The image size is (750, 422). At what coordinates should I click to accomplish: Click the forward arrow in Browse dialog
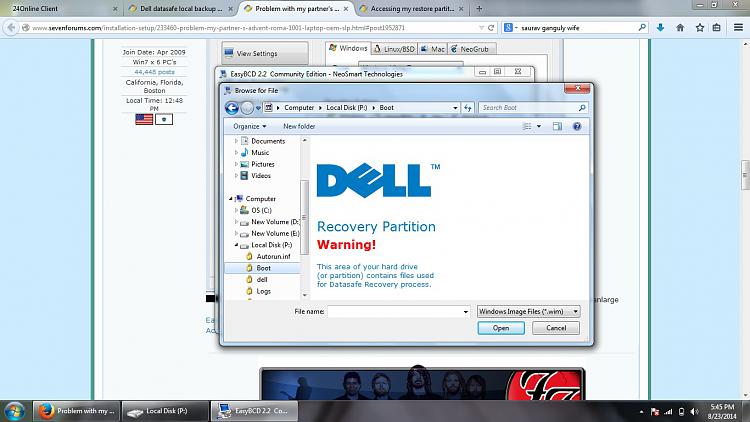[x=247, y=108]
